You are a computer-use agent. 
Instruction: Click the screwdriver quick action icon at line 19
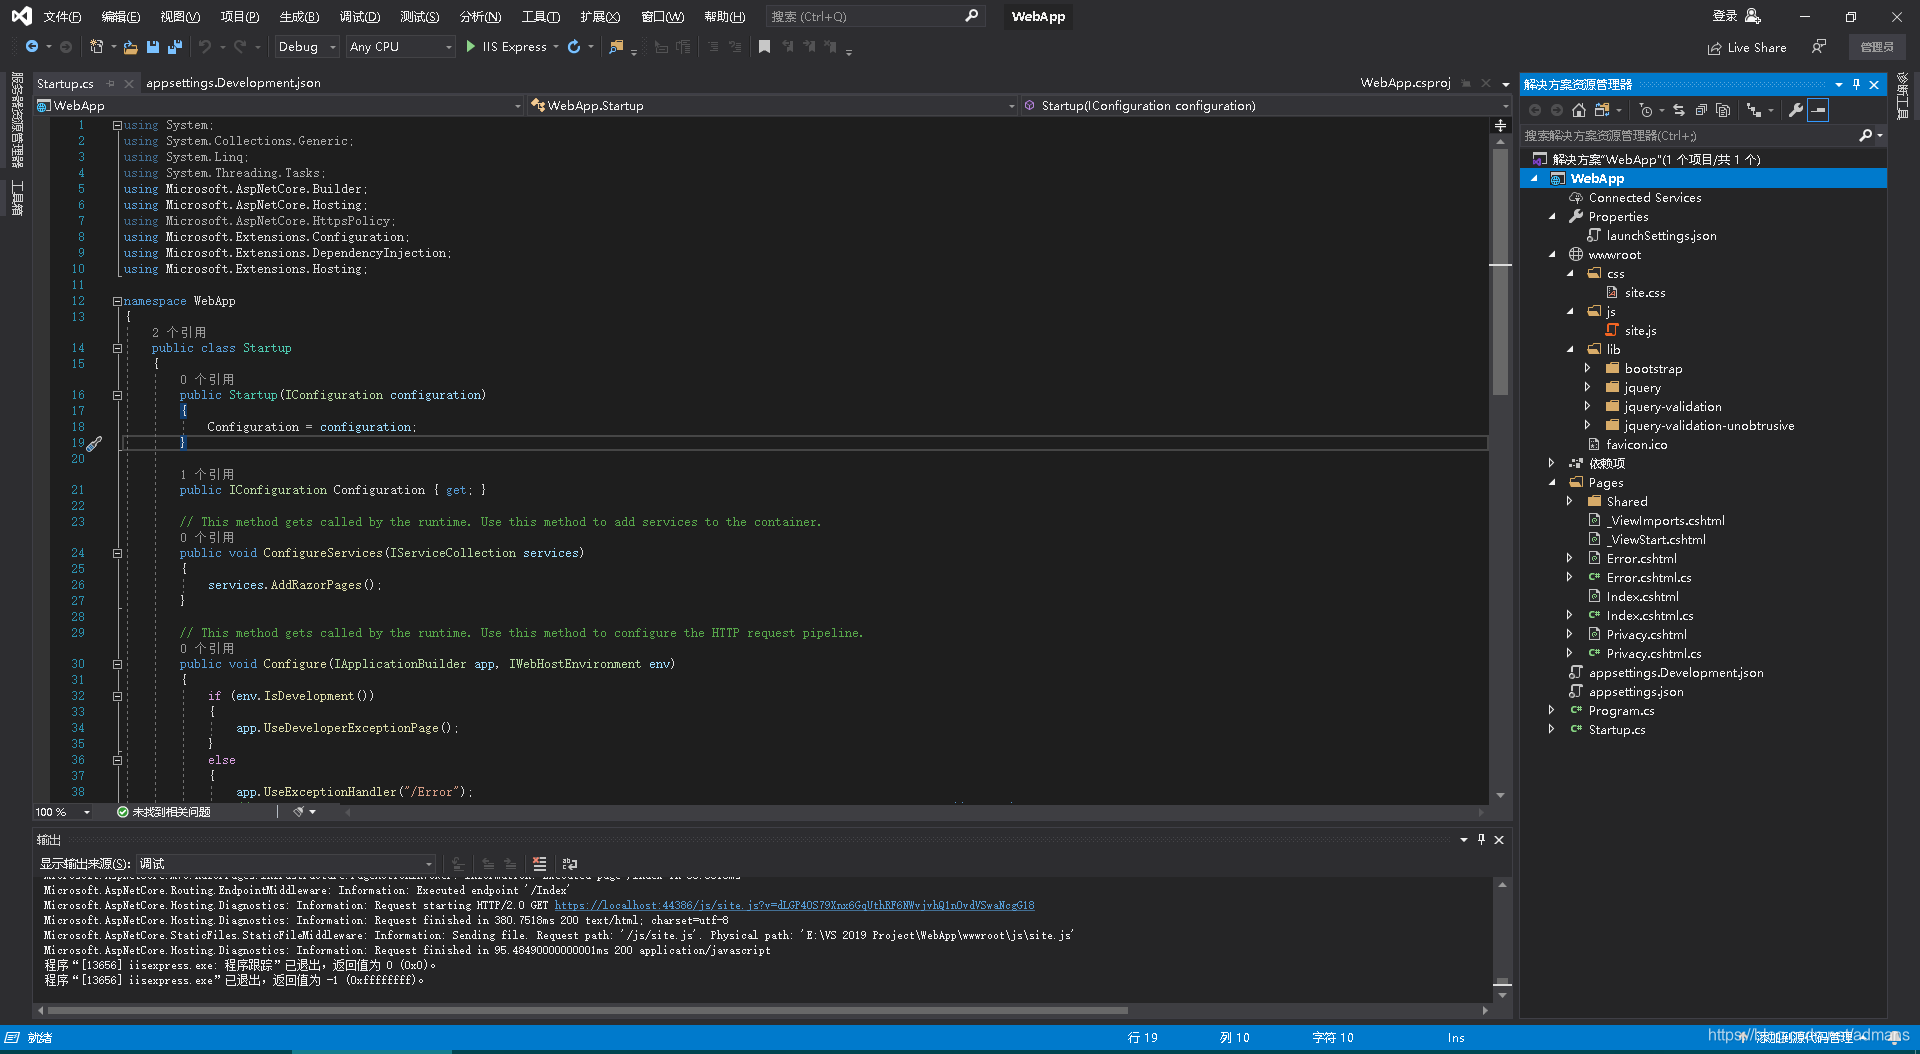pos(94,444)
